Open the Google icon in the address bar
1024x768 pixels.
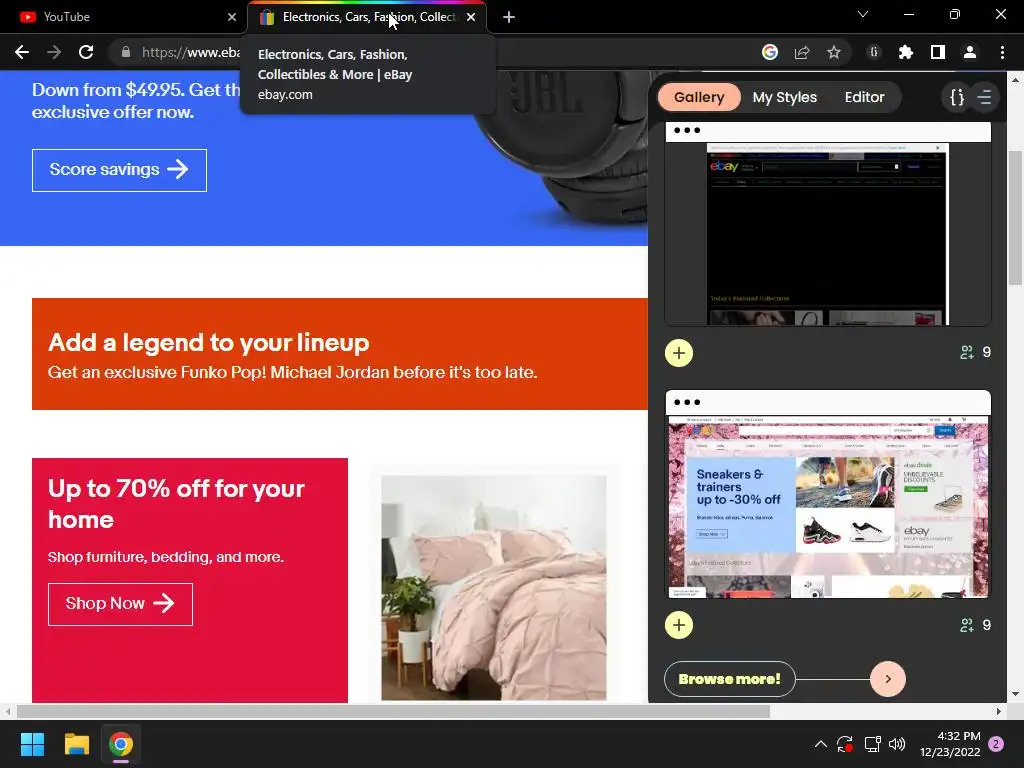click(x=770, y=52)
